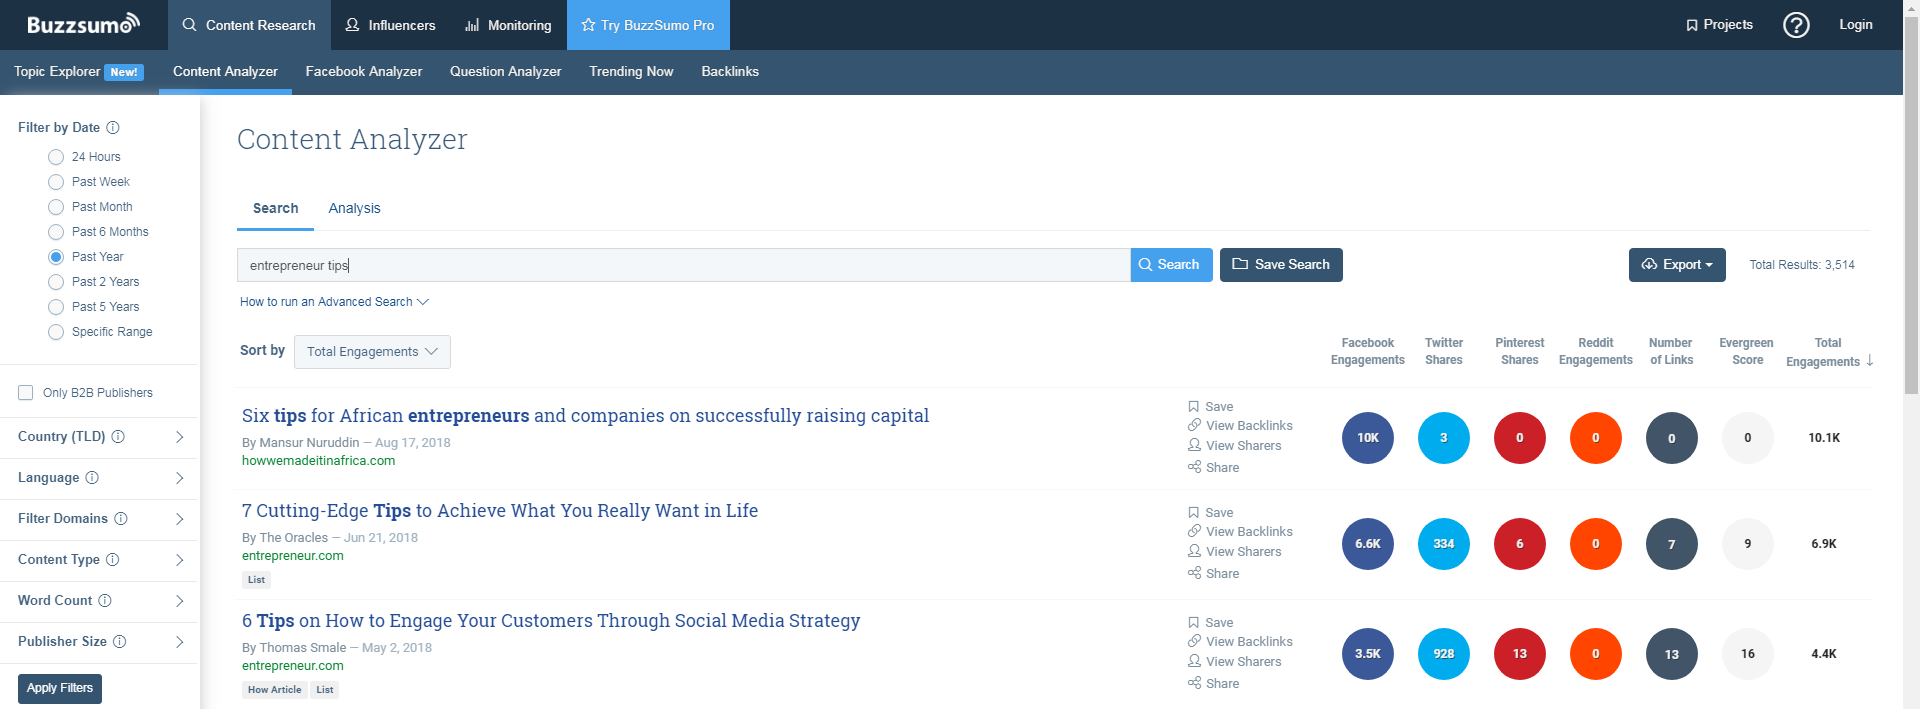Viewport: 1920px width, 709px height.
Task: Open the Total Engagements sort dropdown
Action: [x=372, y=352]
